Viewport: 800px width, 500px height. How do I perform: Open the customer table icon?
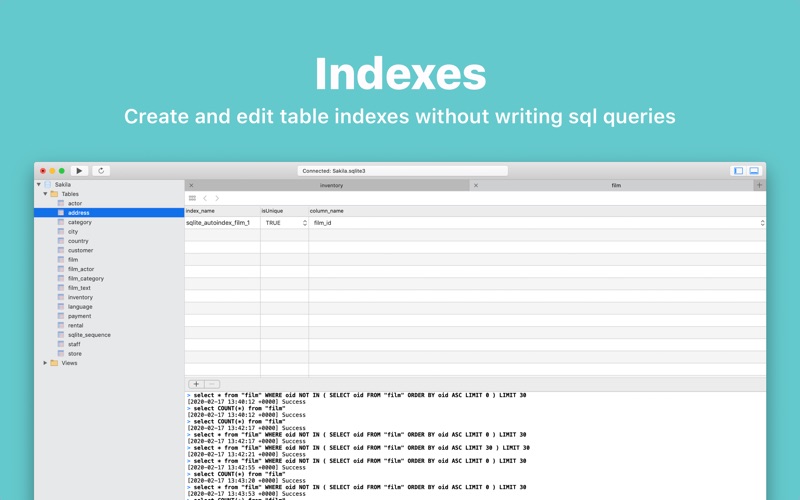pos(61,250)
